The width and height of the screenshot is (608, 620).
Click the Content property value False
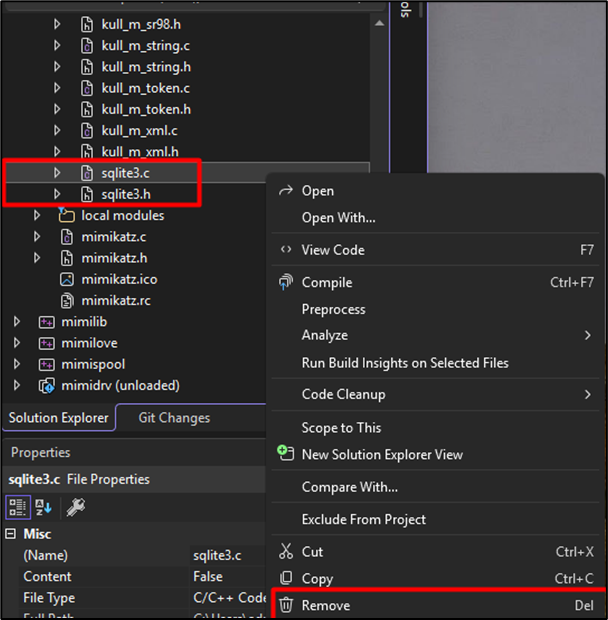coord(208,577)
